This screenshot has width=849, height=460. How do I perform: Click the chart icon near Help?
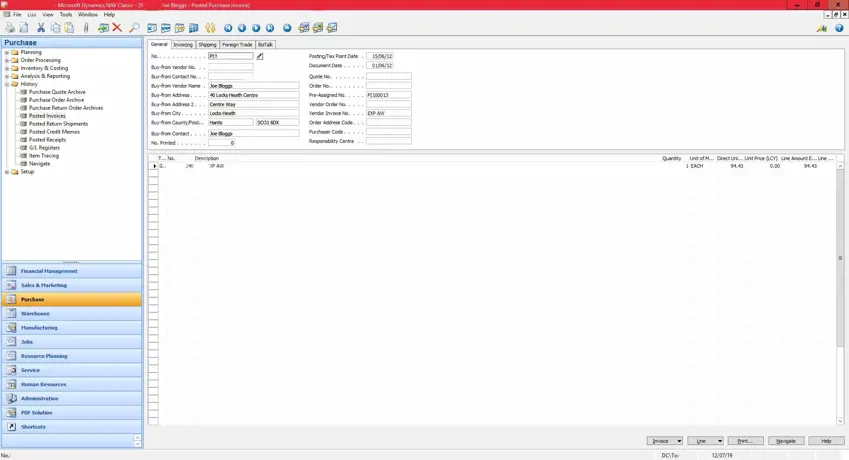tap(822, 28)
